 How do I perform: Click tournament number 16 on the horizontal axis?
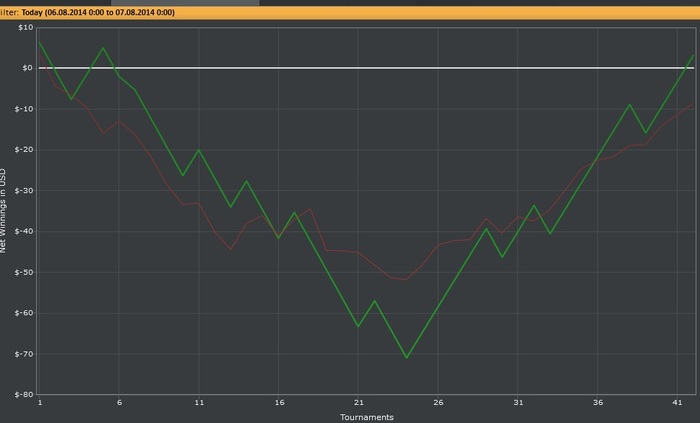[279, 402]
